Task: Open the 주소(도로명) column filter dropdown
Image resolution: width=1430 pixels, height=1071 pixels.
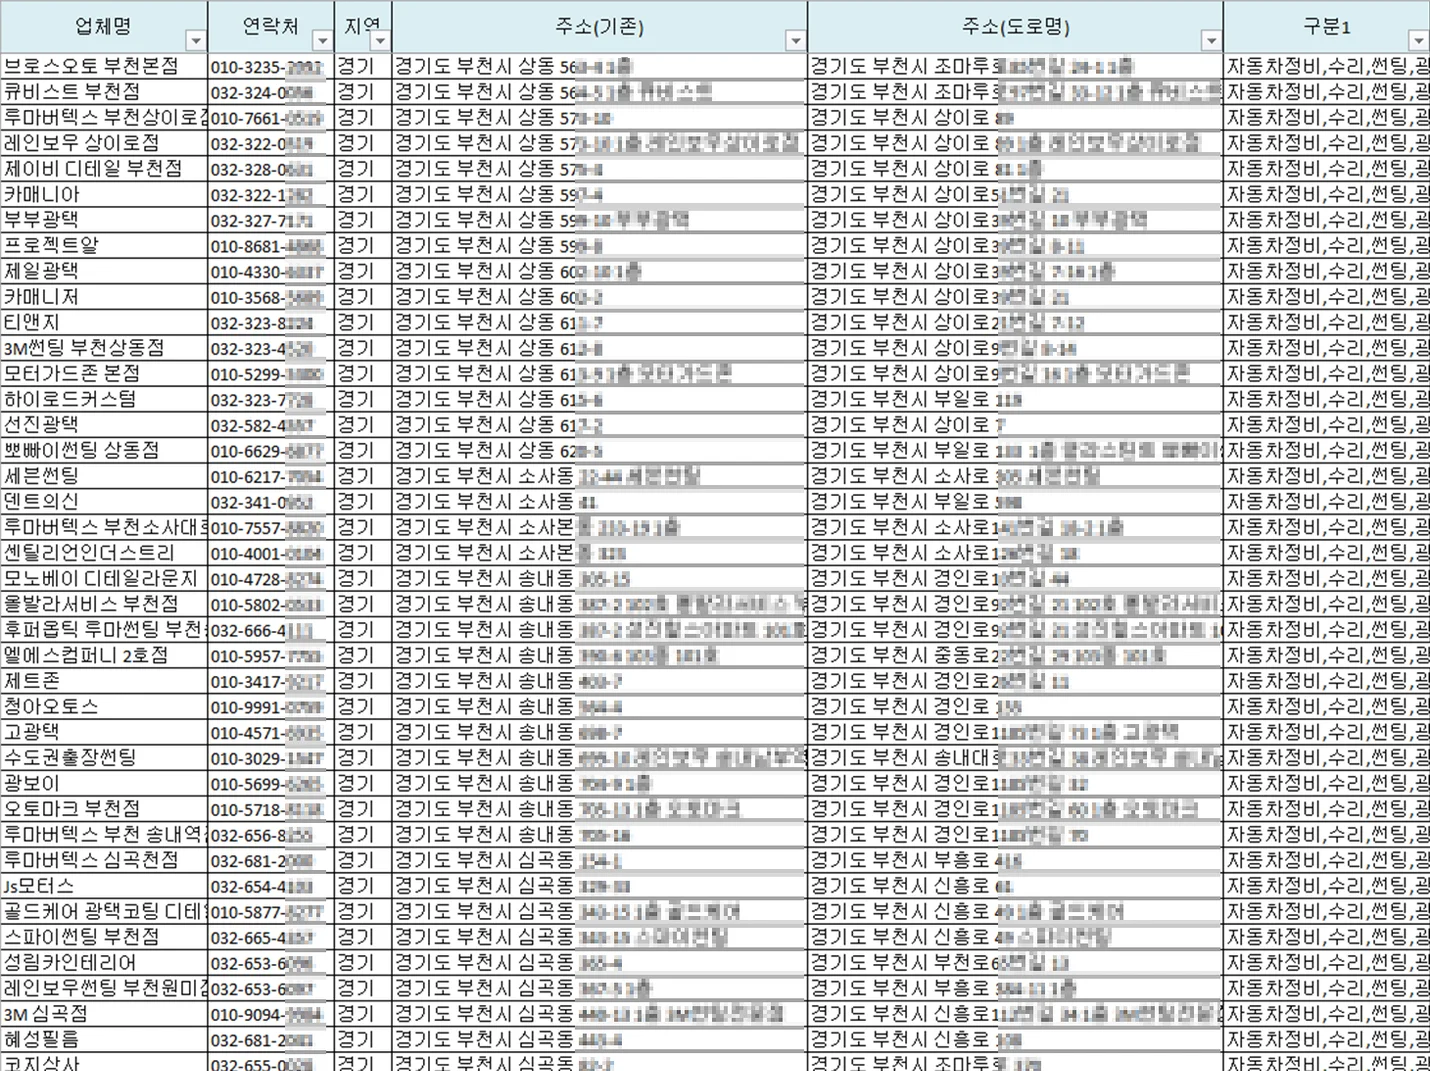Action: [1211, 41]
